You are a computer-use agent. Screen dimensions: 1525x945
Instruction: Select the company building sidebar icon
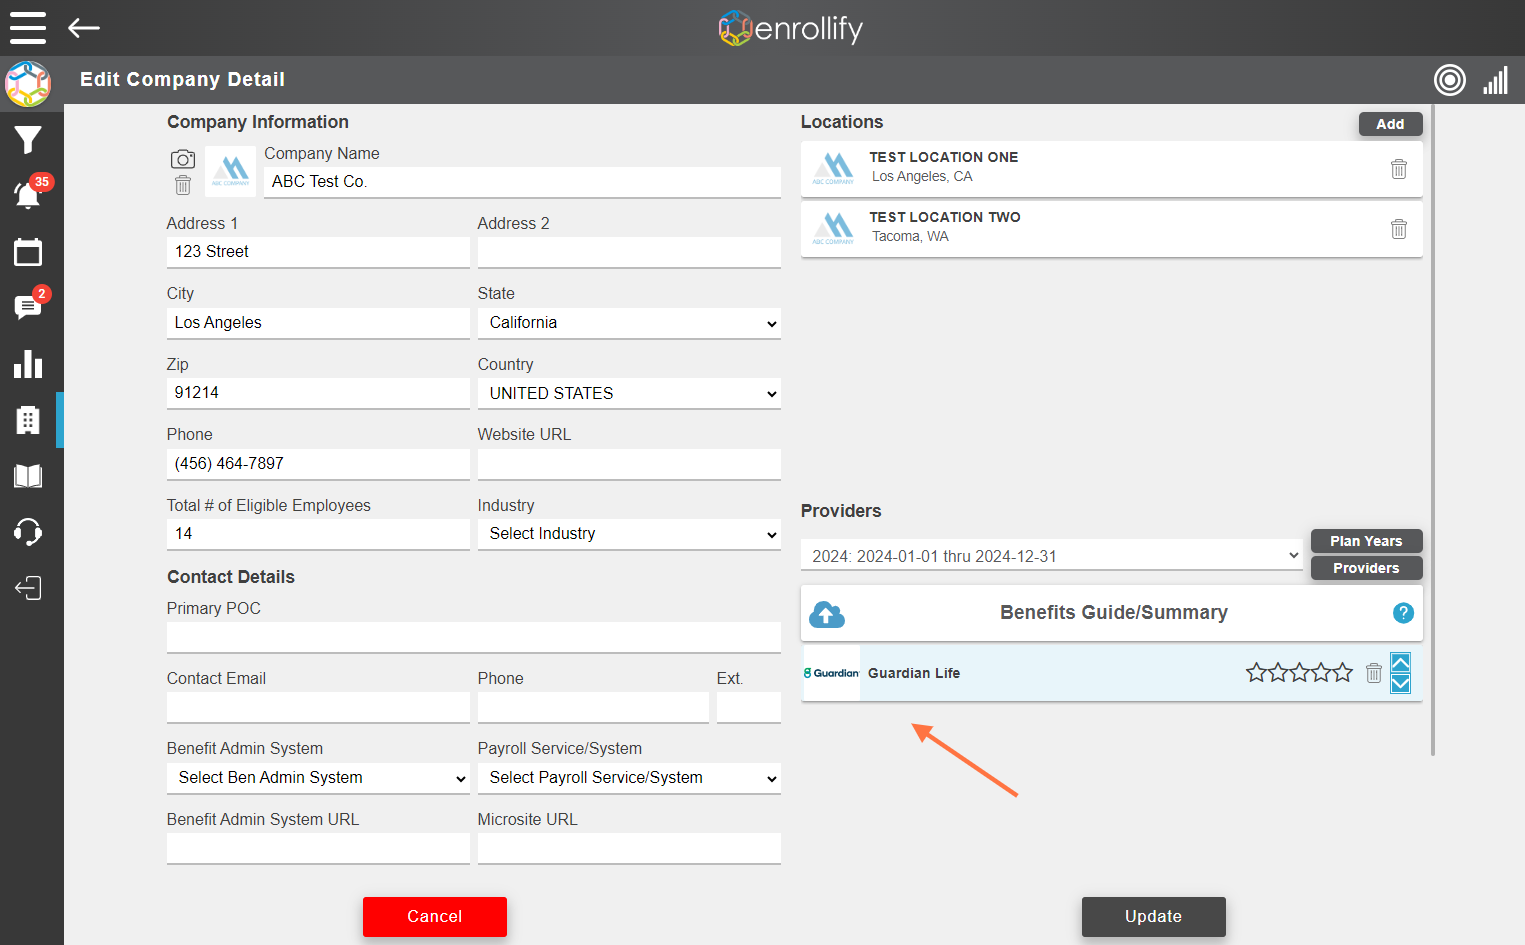coord(28,420)
